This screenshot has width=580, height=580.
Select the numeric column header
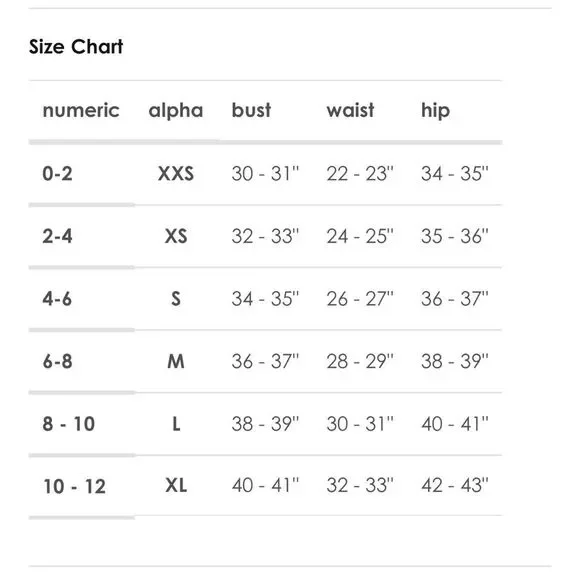point(81,111)
